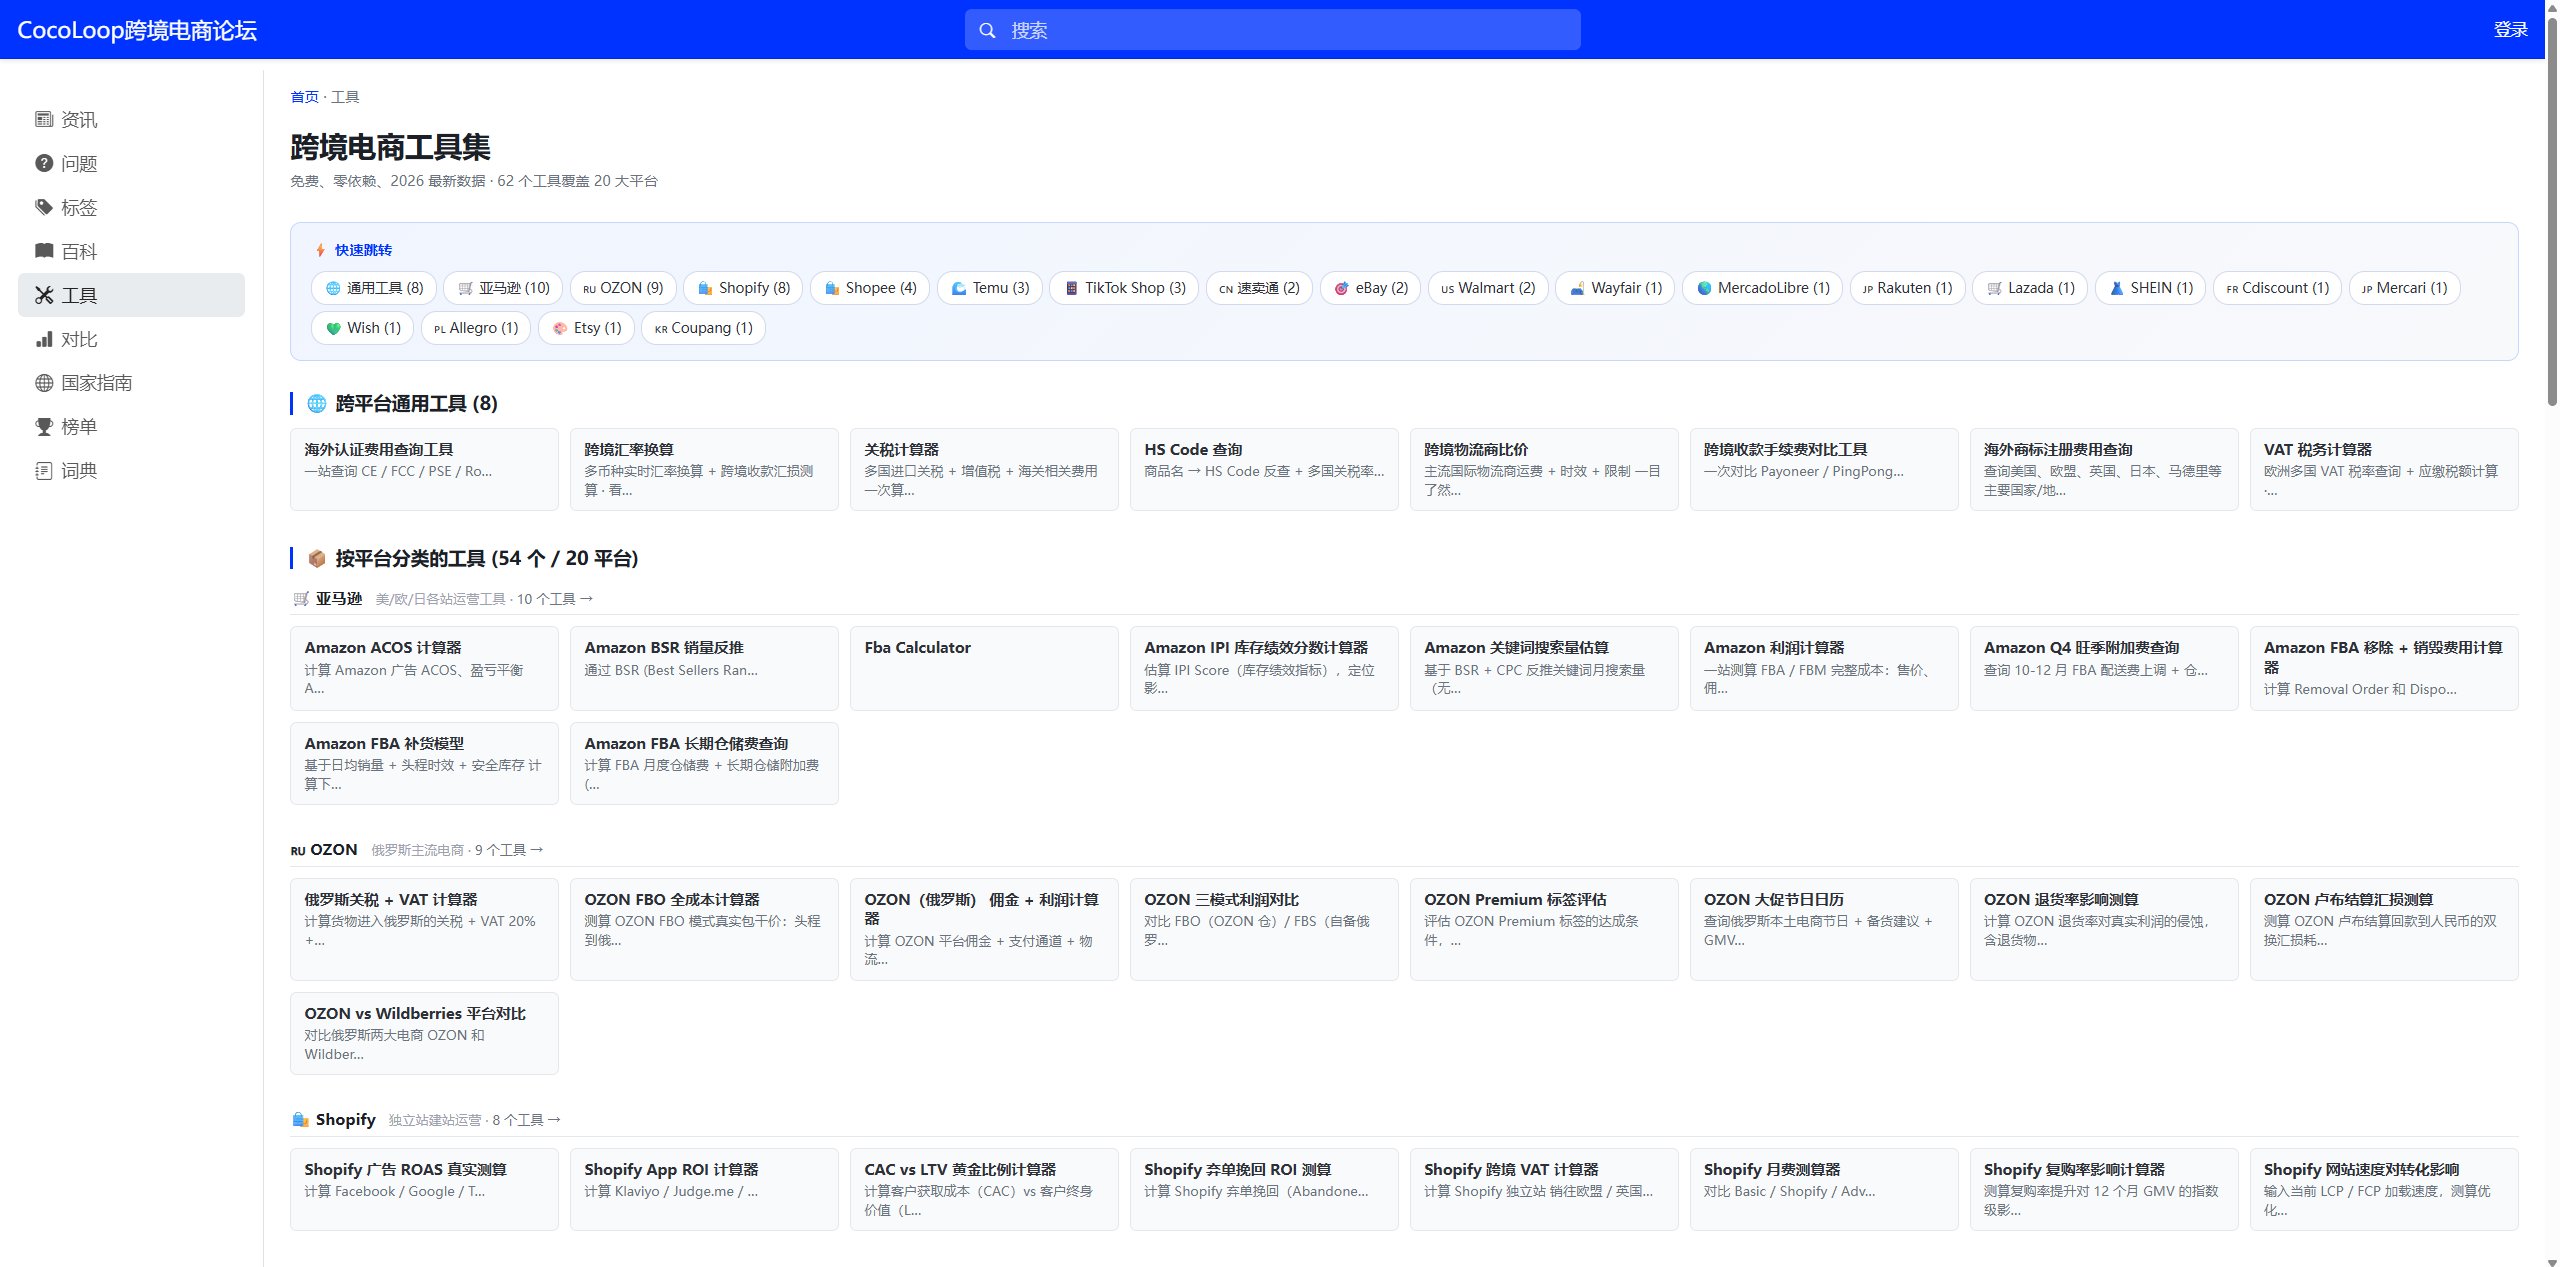Open the 百科 sidebar section
The width and height of the screenshot is (2560, 1267).
(x=131, y=251)
